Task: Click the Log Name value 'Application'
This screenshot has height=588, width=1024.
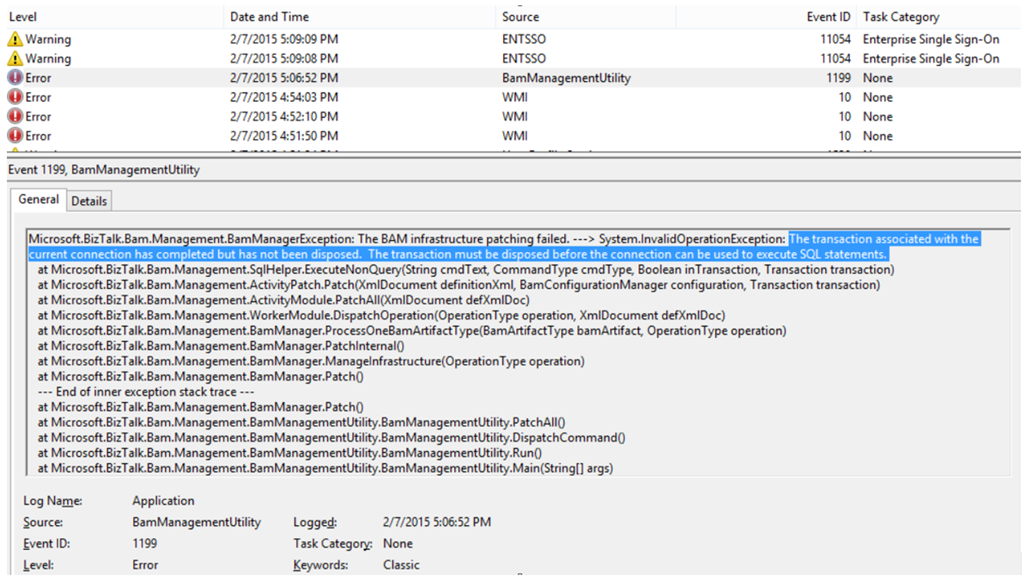Action: click(x=163, y=501)
